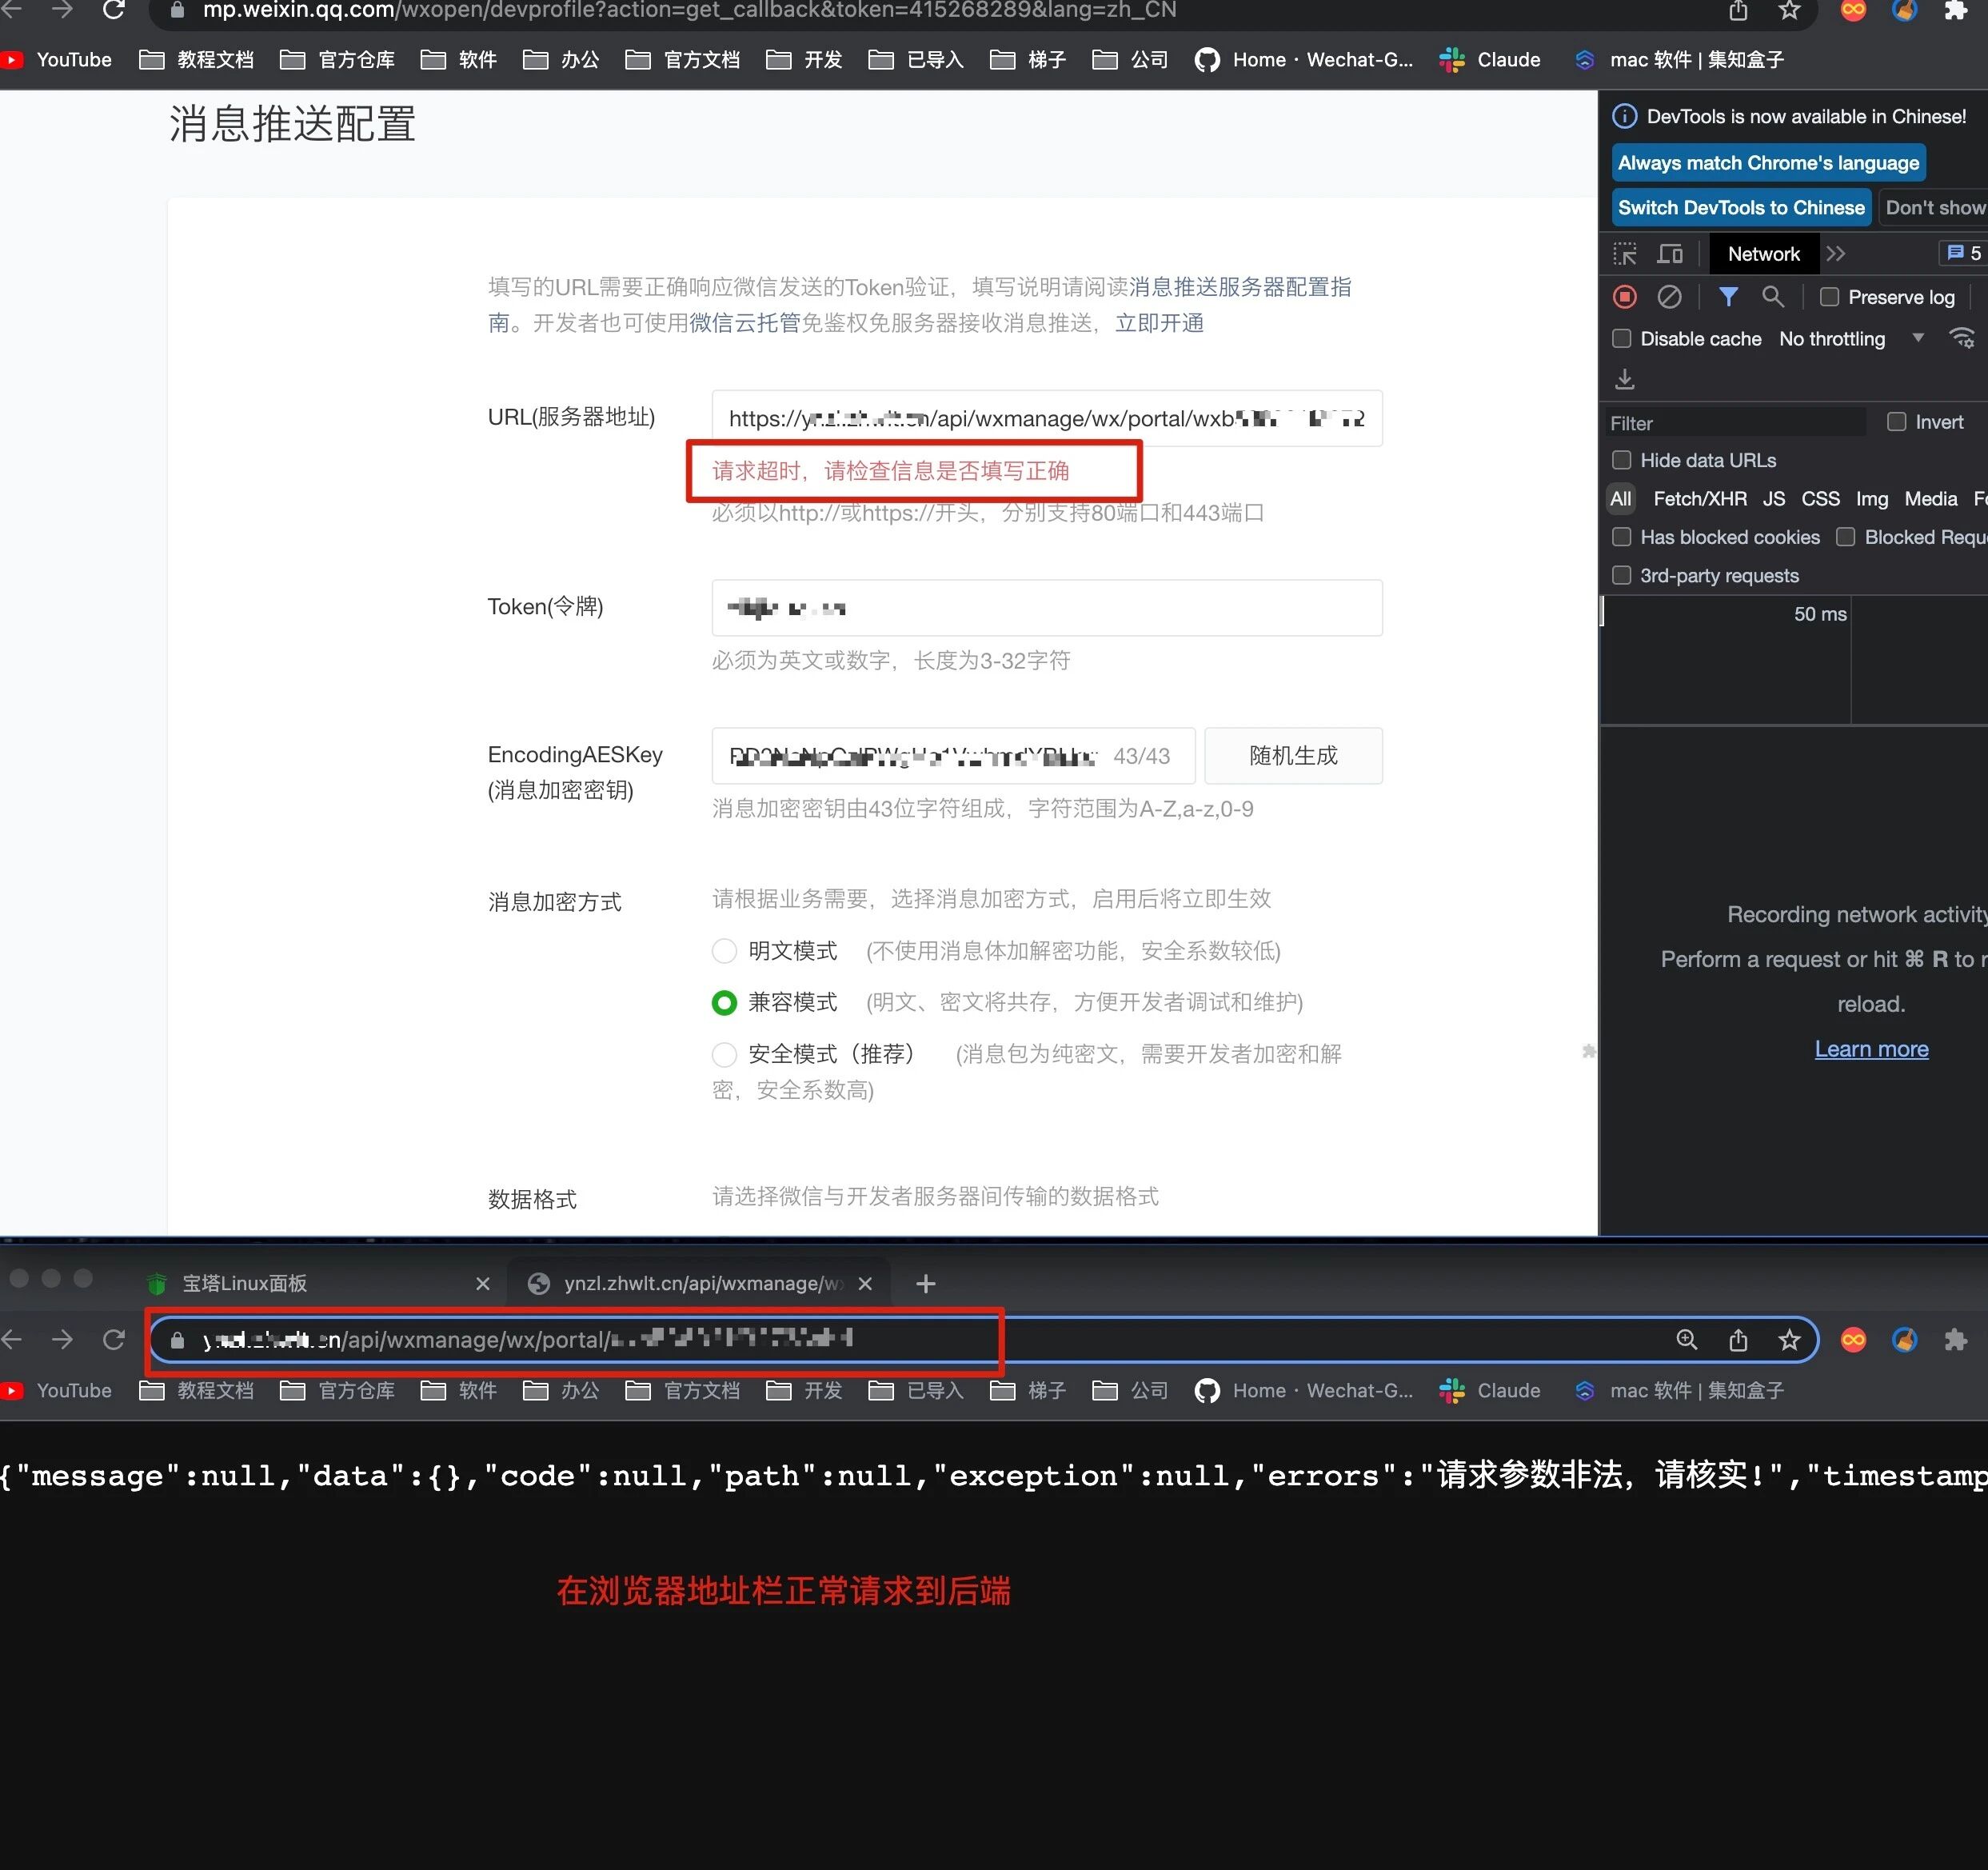1988x1870 pixels.
Task: Click the 随机生成 button
Action: (x=1292, y=756)
